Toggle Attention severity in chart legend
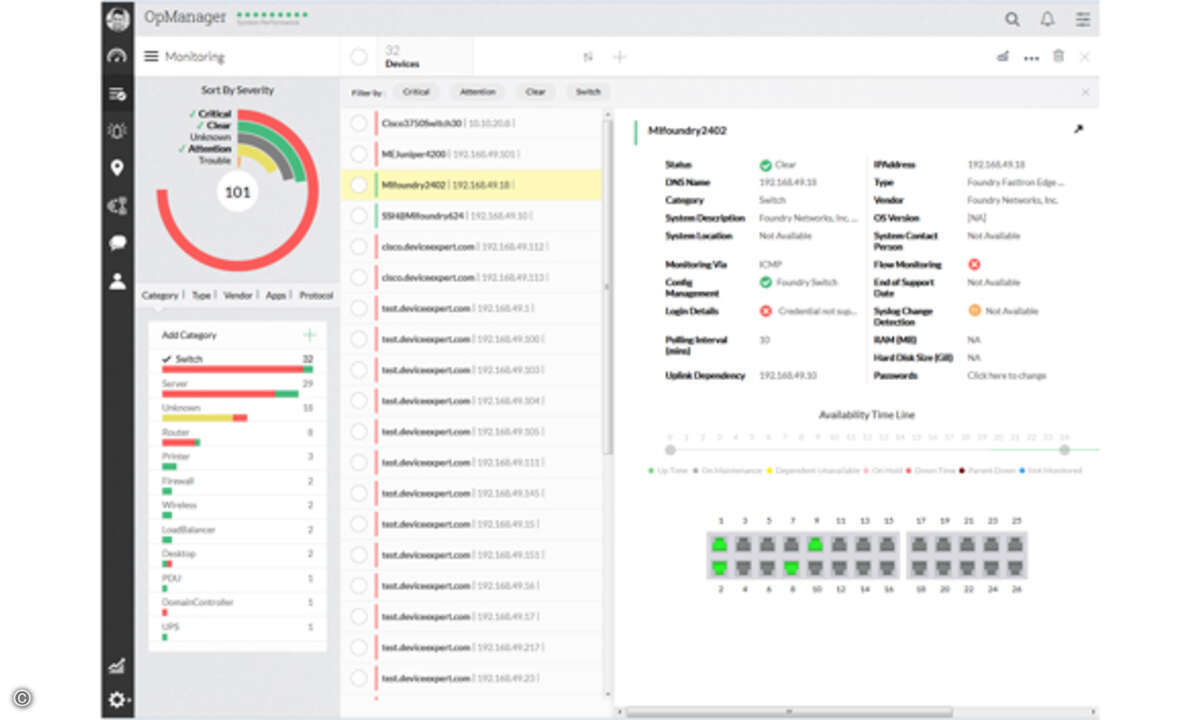Image resolution: width=1200 pixels, height=720 pixels. 210,149
